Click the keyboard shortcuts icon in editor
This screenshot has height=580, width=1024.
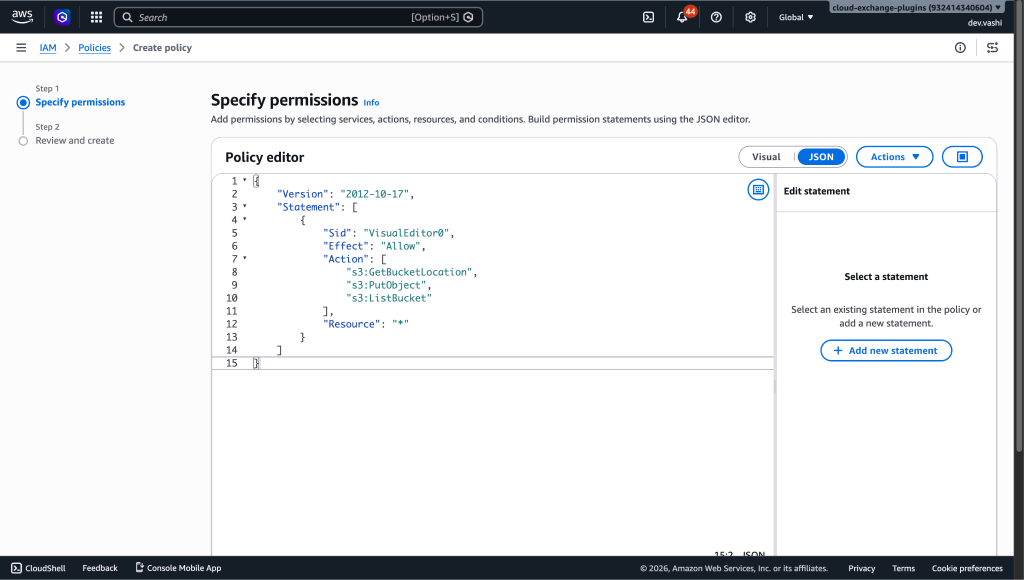pyautogui.click(x=758, y=189)
